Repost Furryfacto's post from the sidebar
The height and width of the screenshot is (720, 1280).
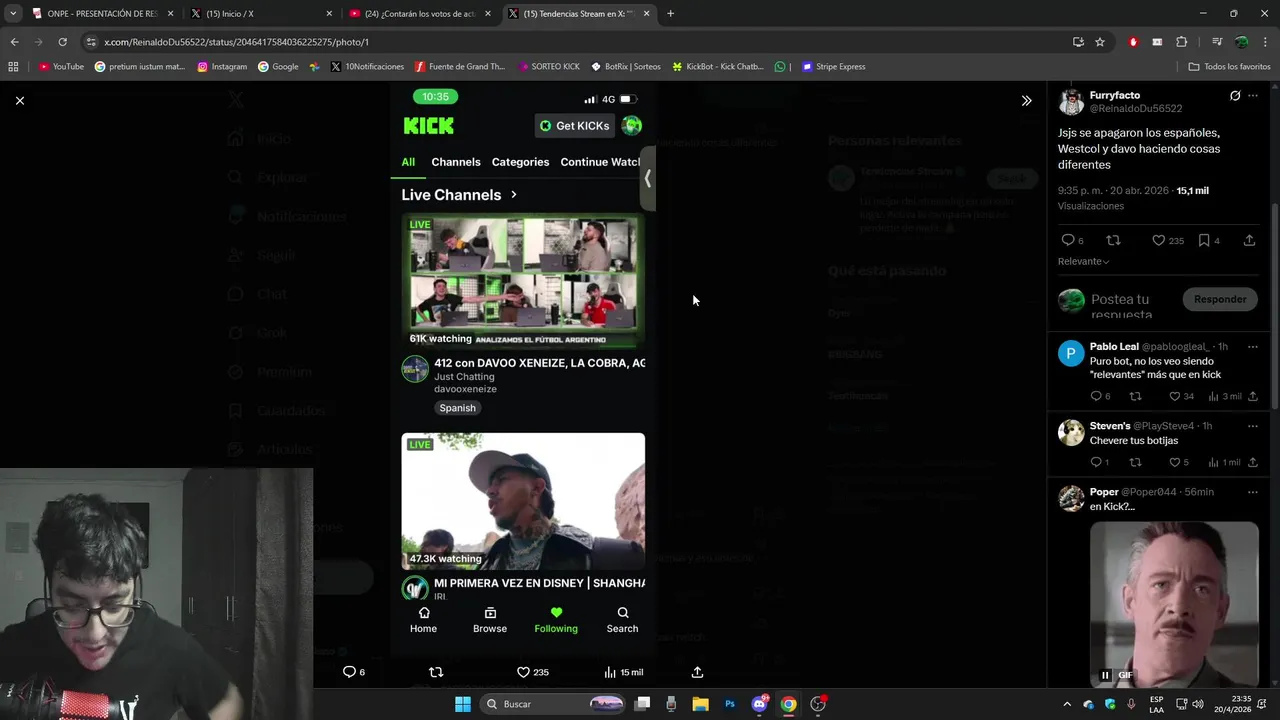pos(1113,240)
